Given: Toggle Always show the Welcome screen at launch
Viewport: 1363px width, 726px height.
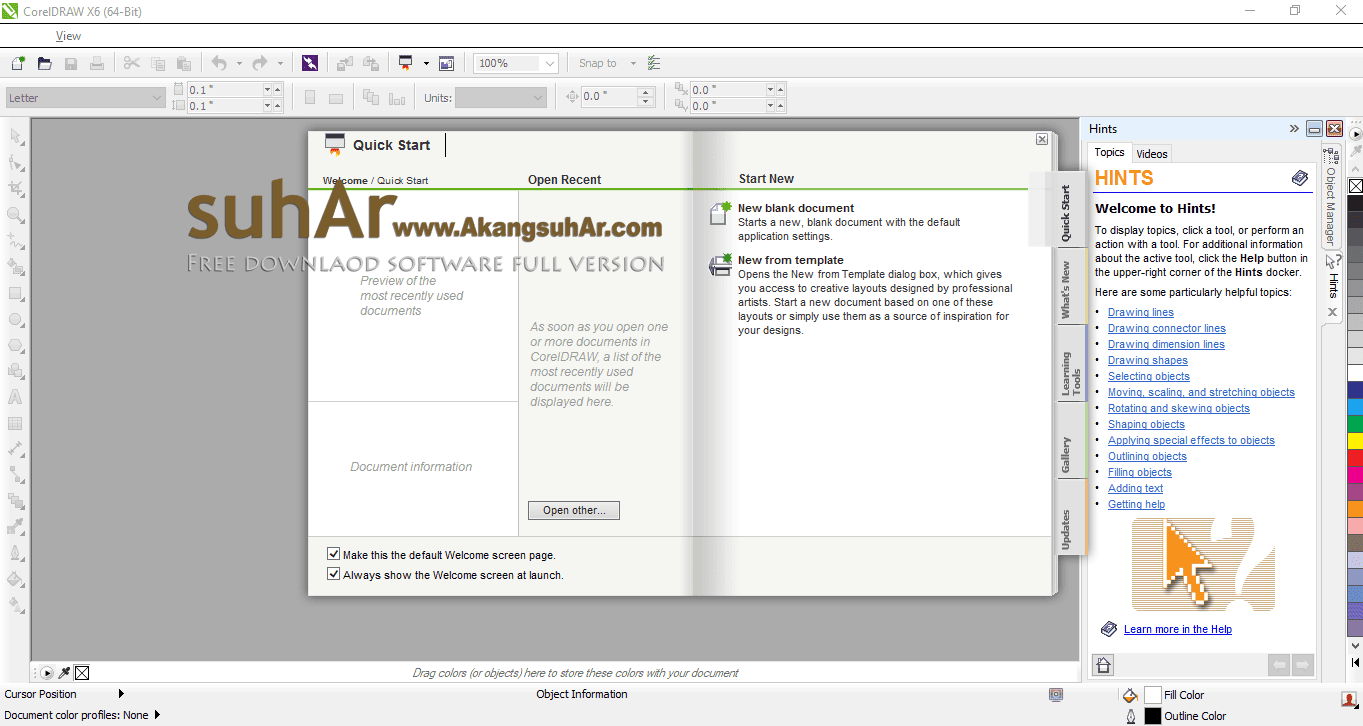Looking at the screenshot, I should pos(334,574).
